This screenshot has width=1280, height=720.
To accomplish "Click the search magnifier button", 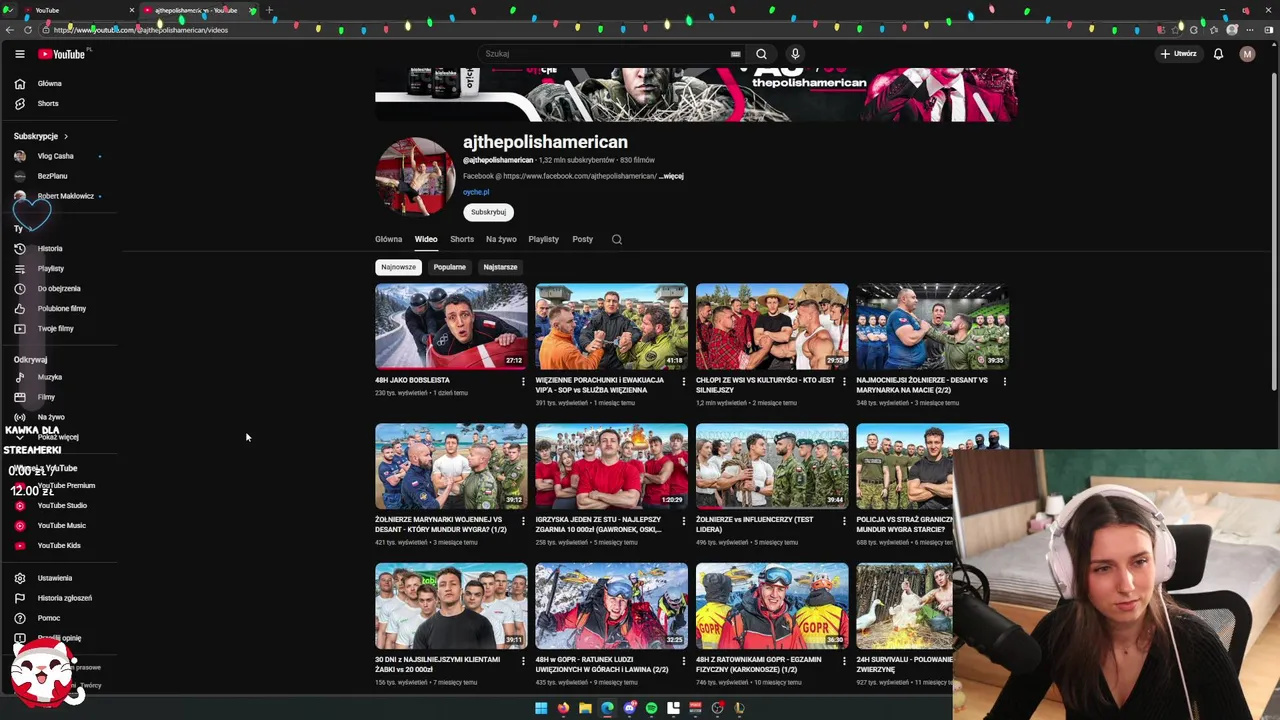I will tap(761, 54).
